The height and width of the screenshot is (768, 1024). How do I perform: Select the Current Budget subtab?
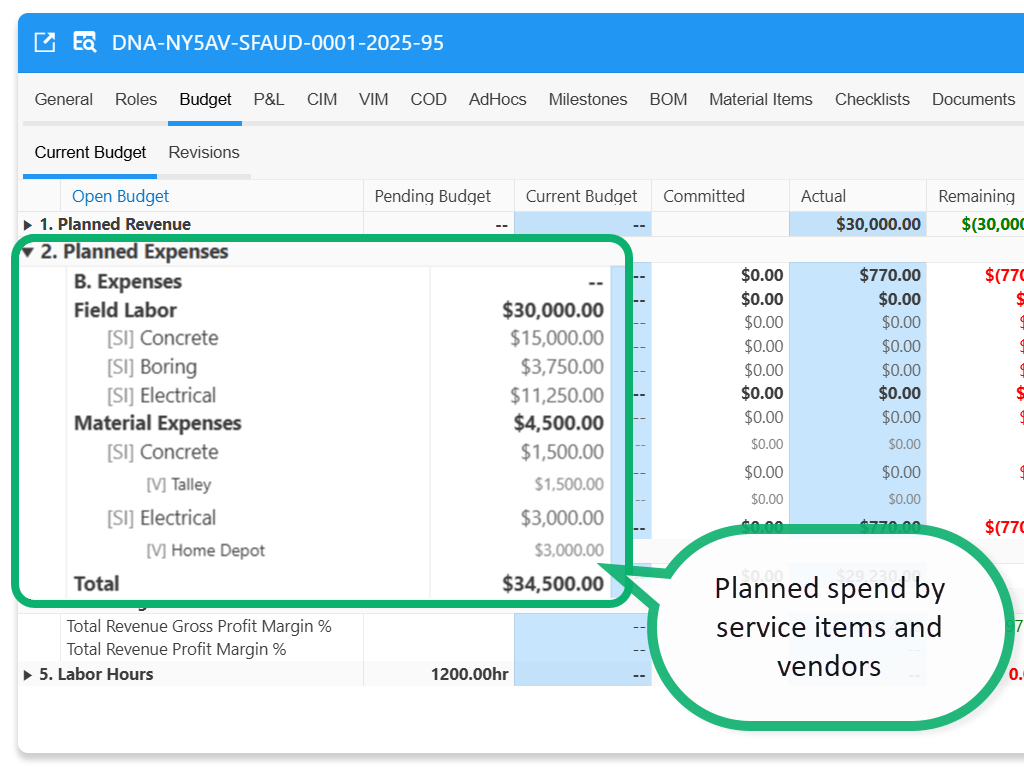[x=90, y=152]
